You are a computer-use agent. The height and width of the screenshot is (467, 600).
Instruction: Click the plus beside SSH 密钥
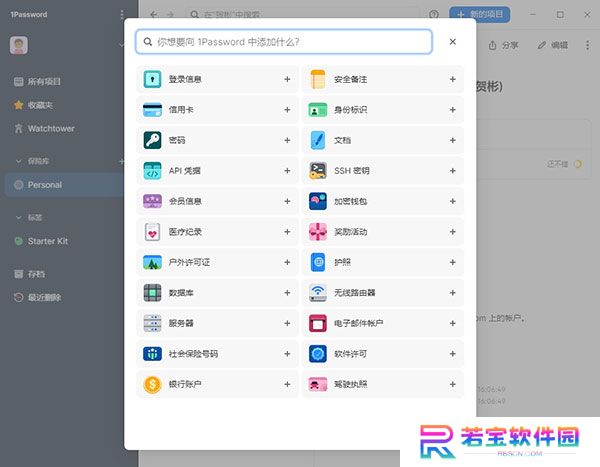453,171
